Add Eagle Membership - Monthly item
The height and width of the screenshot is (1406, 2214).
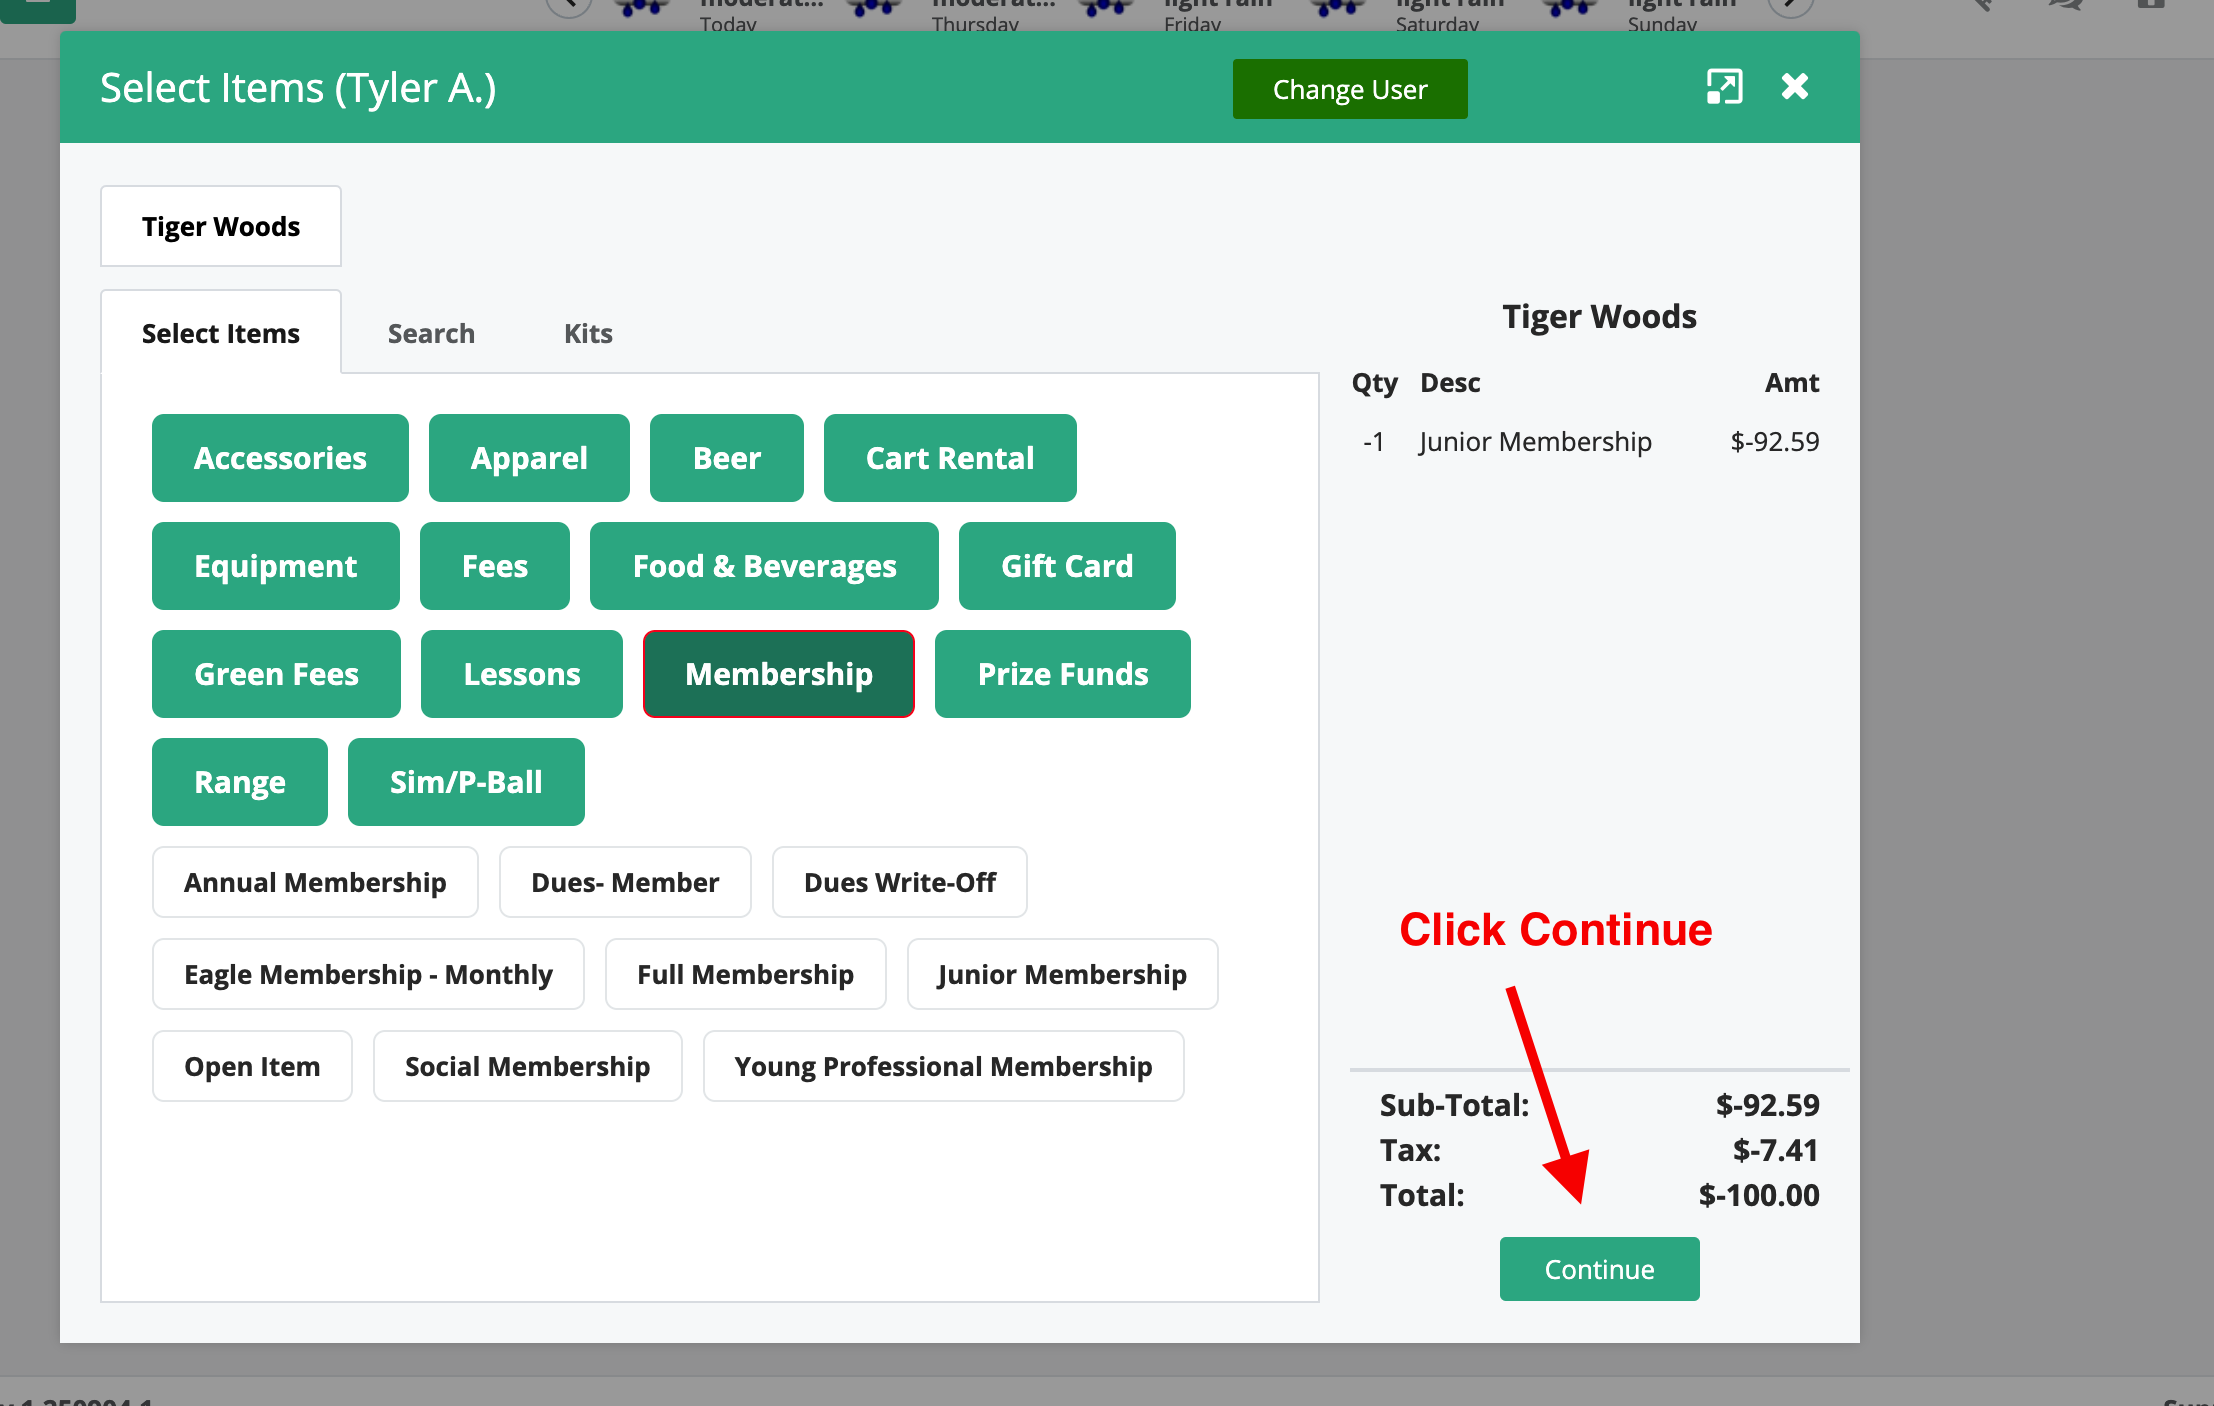click(367, 974)
